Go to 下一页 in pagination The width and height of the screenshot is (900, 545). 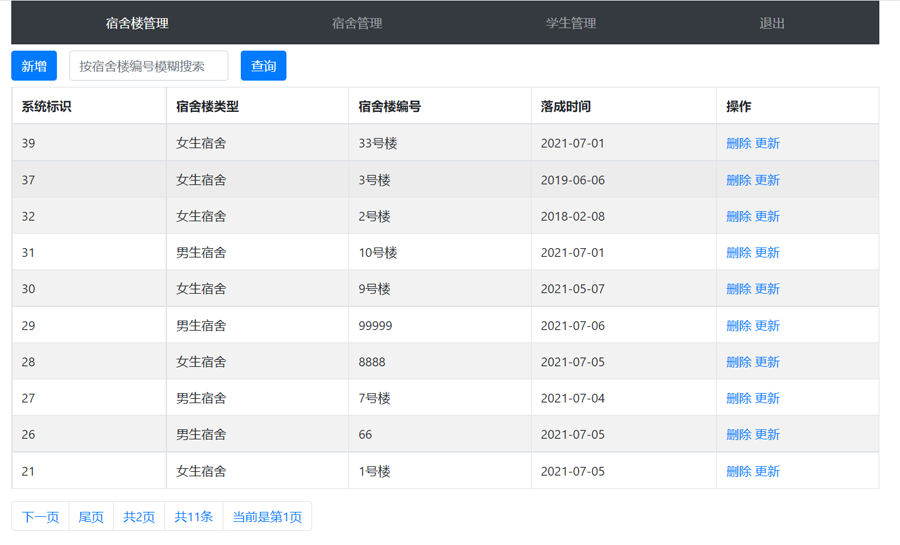click(40, 517)
